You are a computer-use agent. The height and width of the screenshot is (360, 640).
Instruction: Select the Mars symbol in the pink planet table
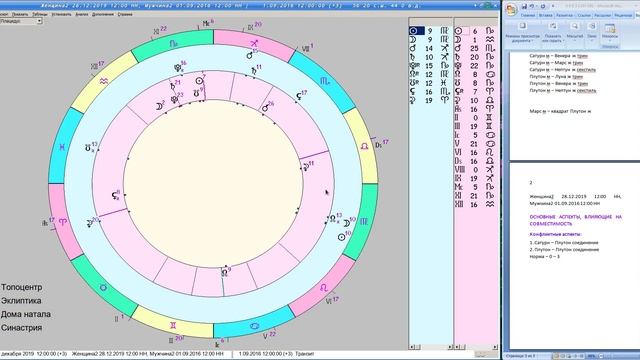(x=458, y=48)
